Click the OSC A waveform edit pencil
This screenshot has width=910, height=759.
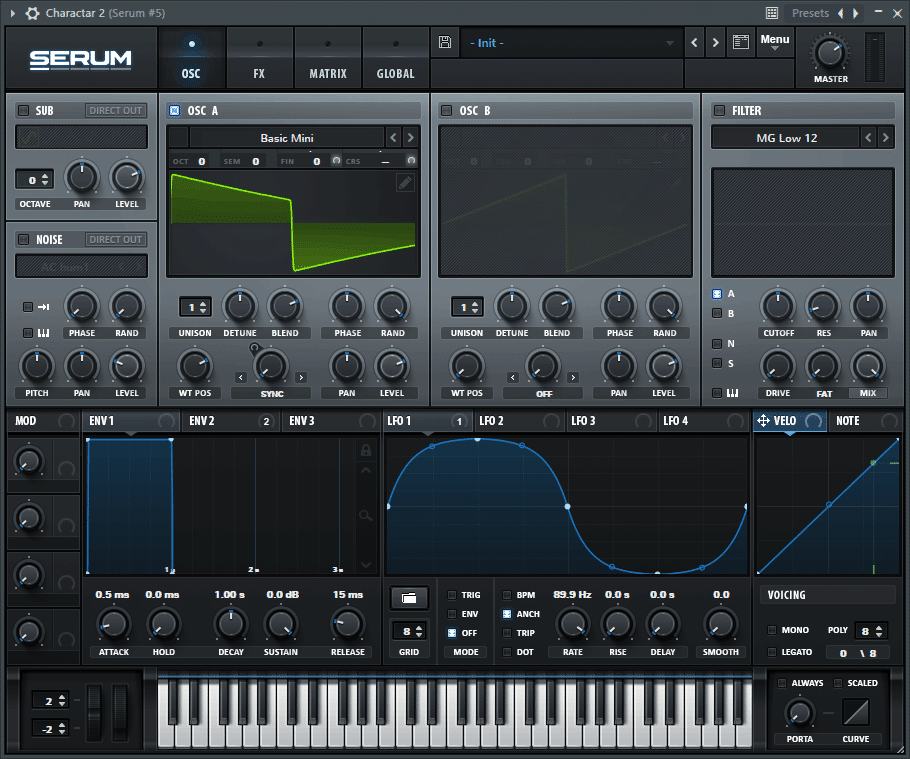pyautogui.click(x=405, y=183)
